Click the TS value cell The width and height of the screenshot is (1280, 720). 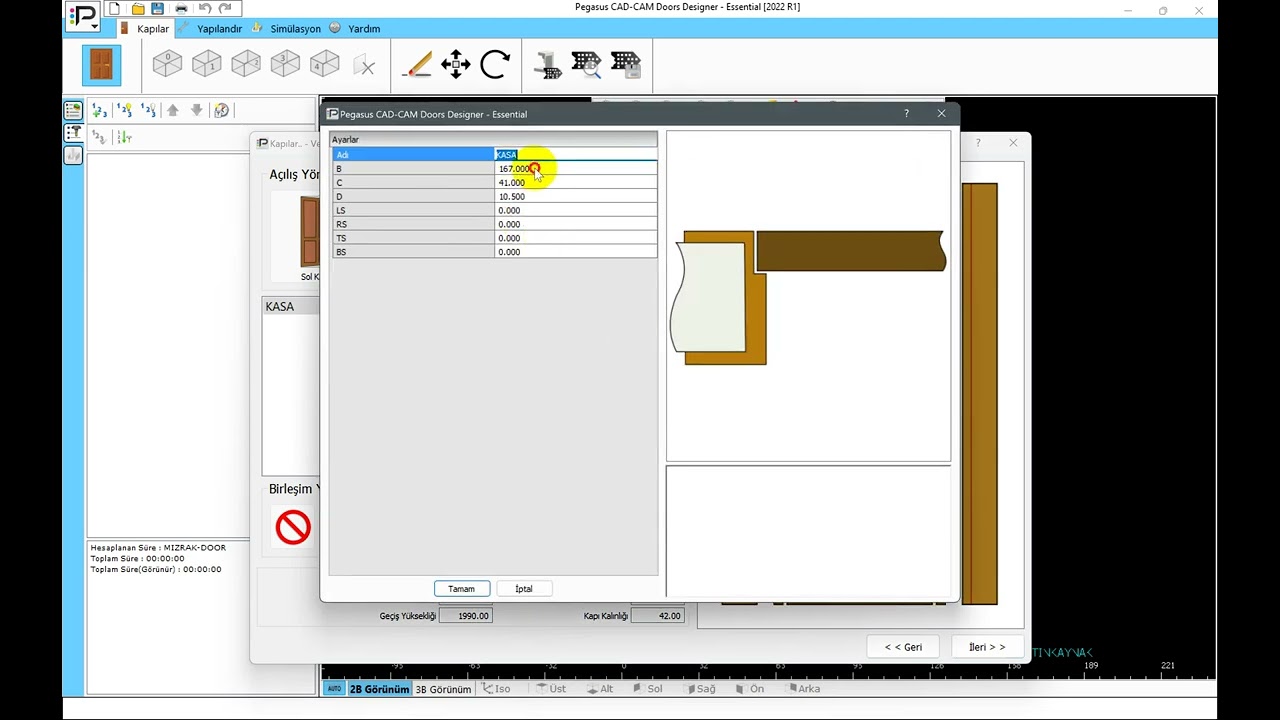point(576,239)
